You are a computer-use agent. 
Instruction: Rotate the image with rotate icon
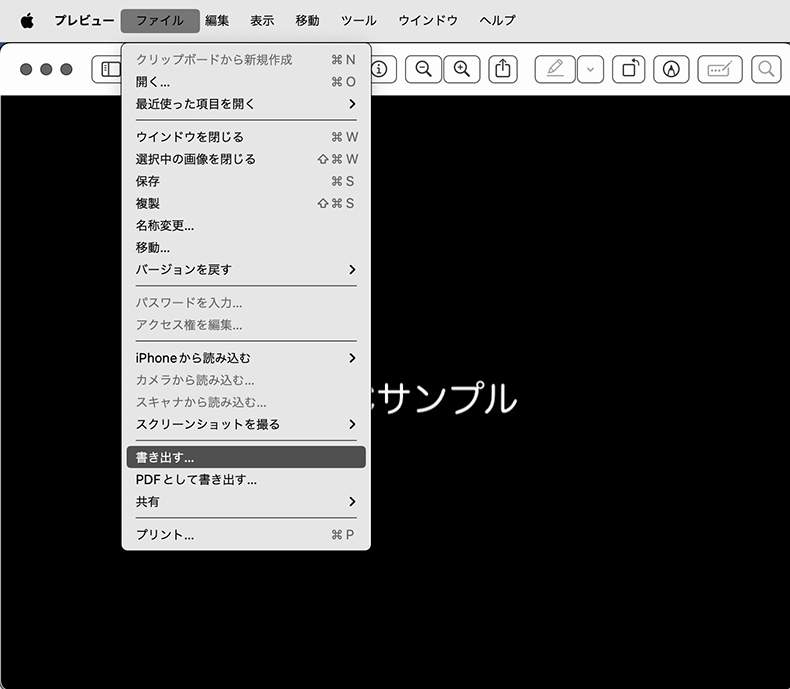(x=629, y=69)
